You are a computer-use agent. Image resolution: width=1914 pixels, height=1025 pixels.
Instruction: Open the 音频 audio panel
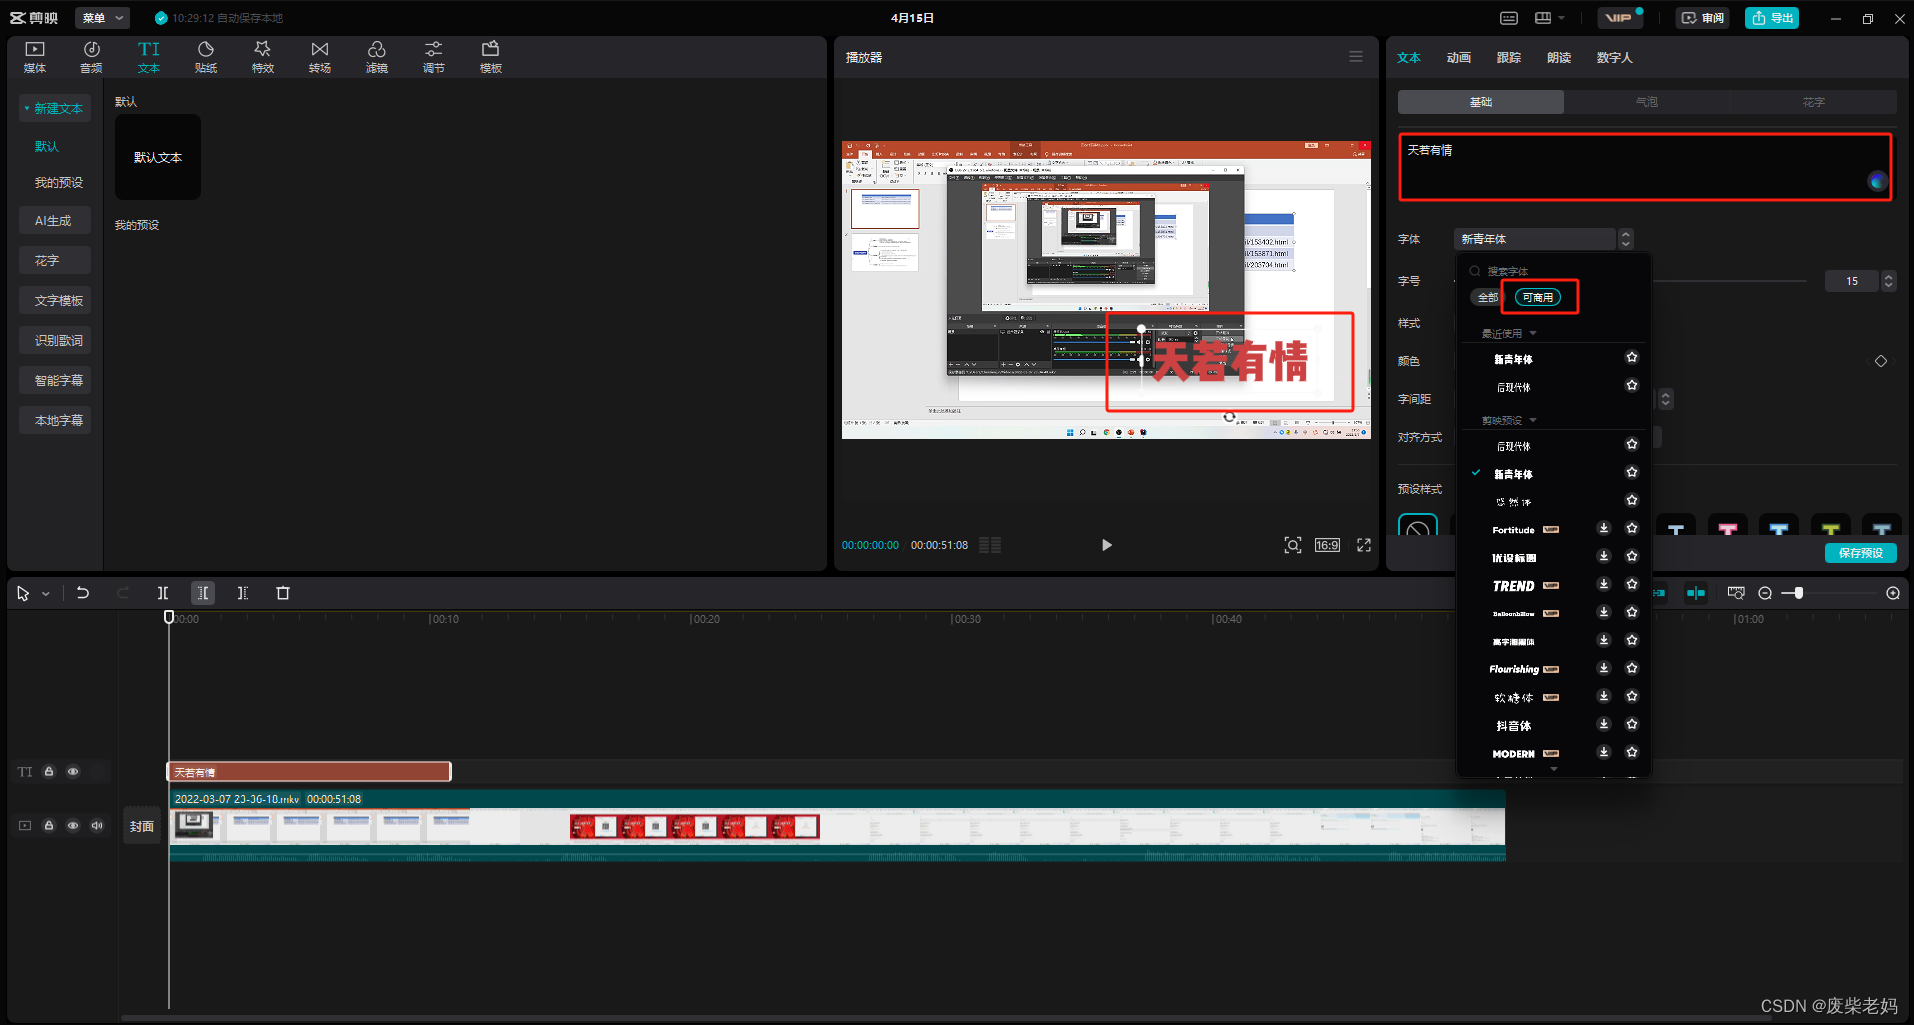coord(91,57)
